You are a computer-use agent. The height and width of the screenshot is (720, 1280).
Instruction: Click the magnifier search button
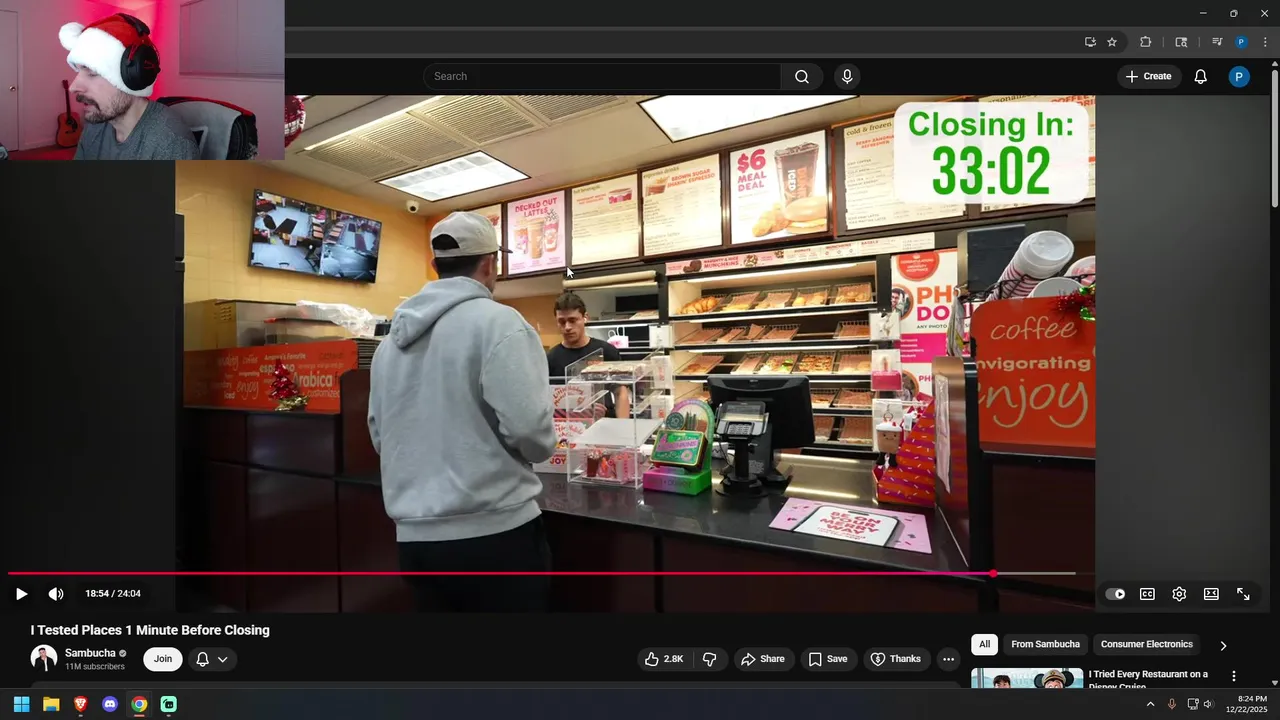click(802, 76)
